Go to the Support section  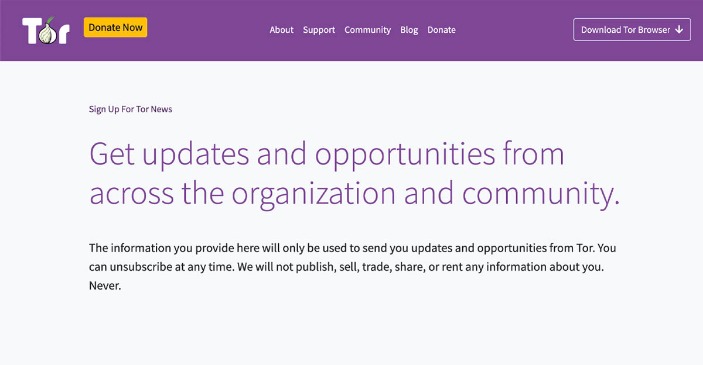point(319,30)
